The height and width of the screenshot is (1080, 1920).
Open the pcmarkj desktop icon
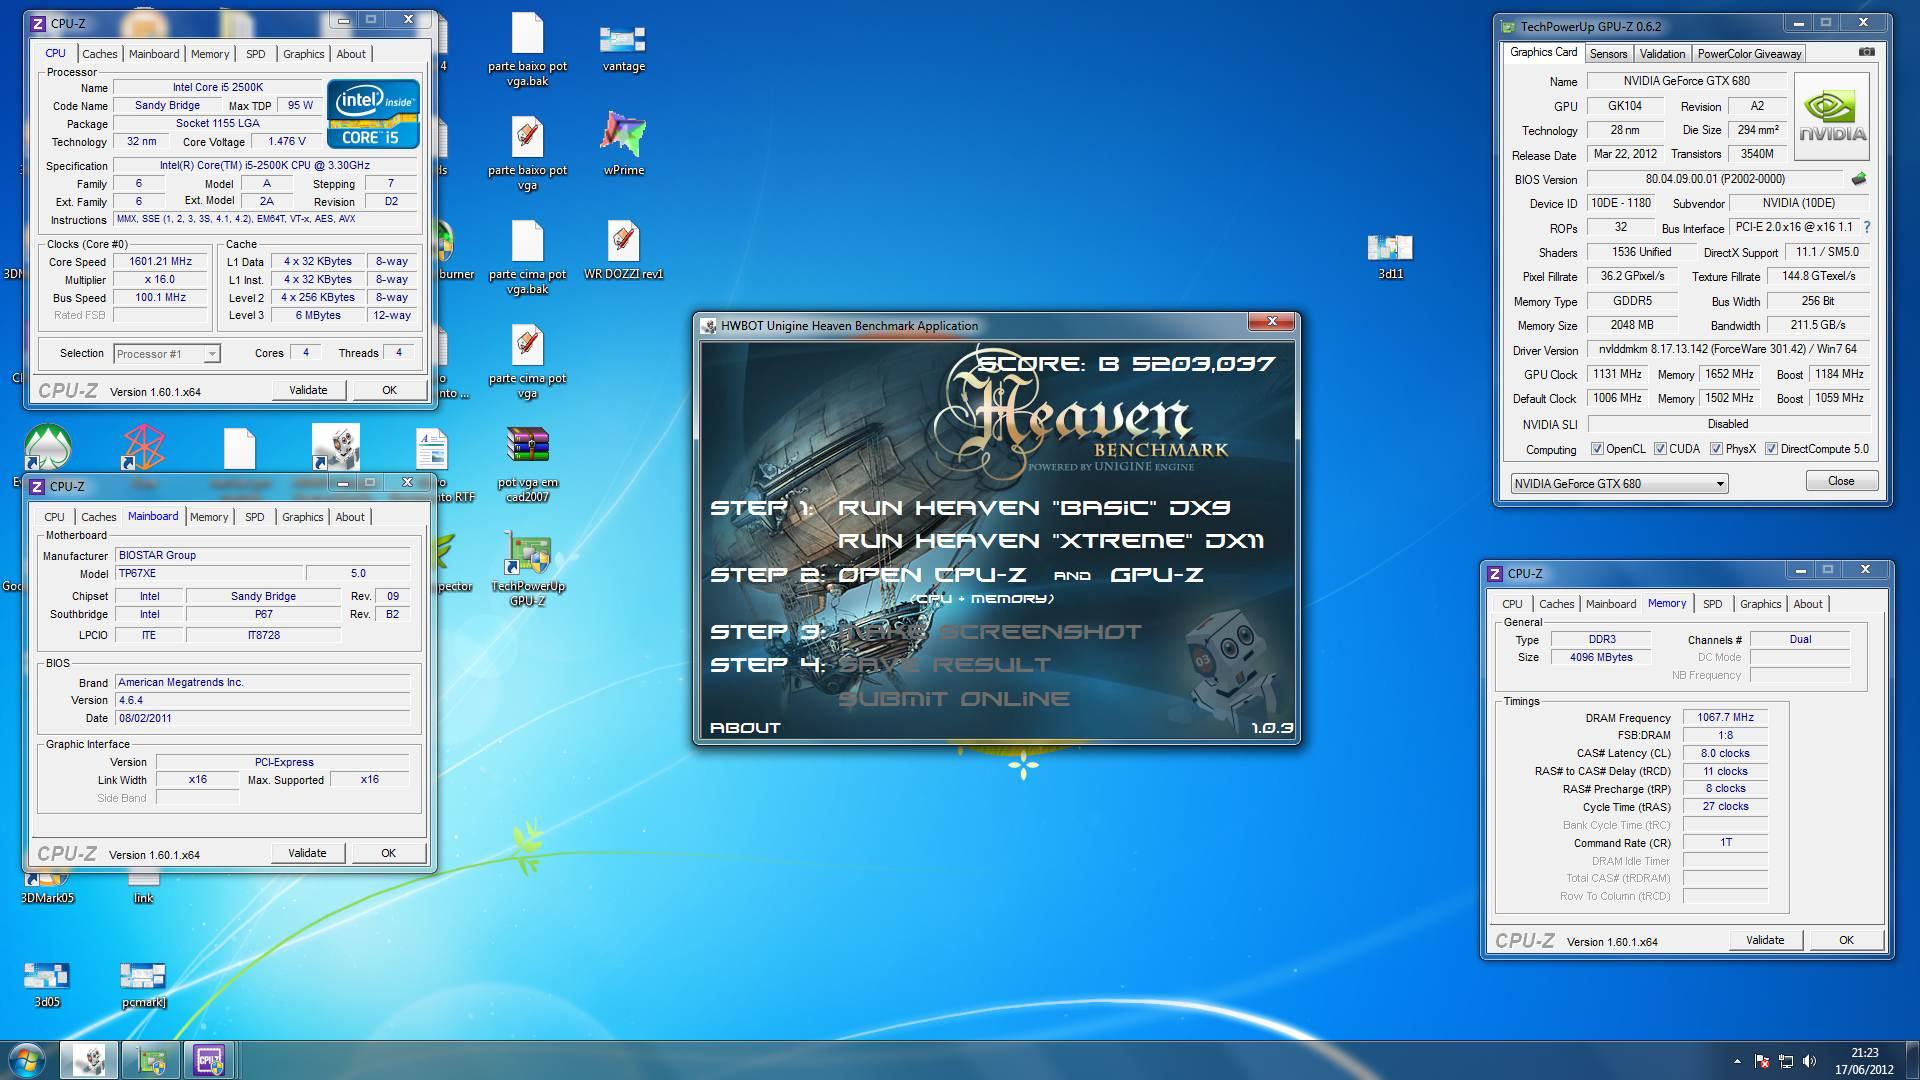point(143,984)
